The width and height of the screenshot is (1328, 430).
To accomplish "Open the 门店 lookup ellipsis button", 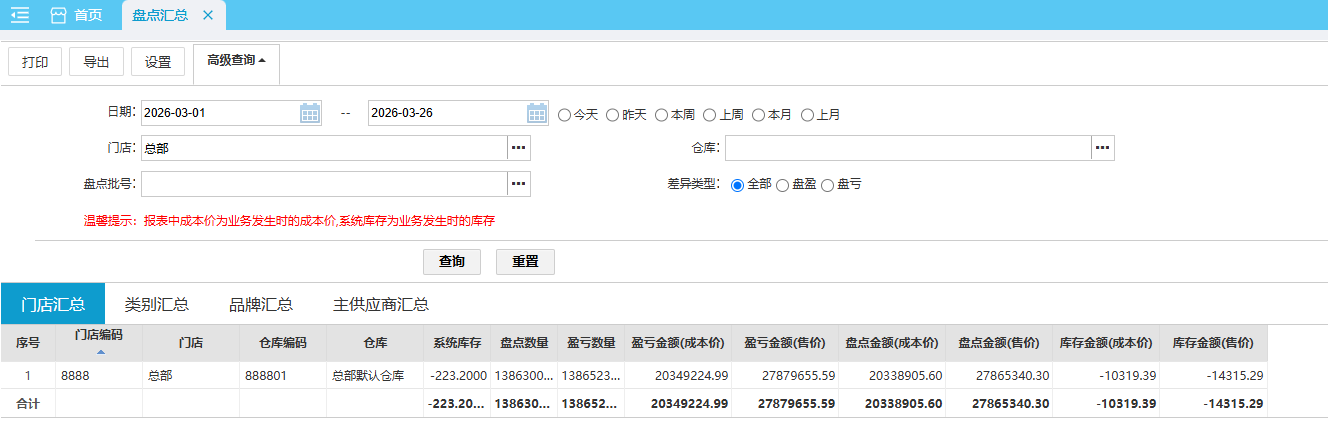I will click(x=518, y=148).
